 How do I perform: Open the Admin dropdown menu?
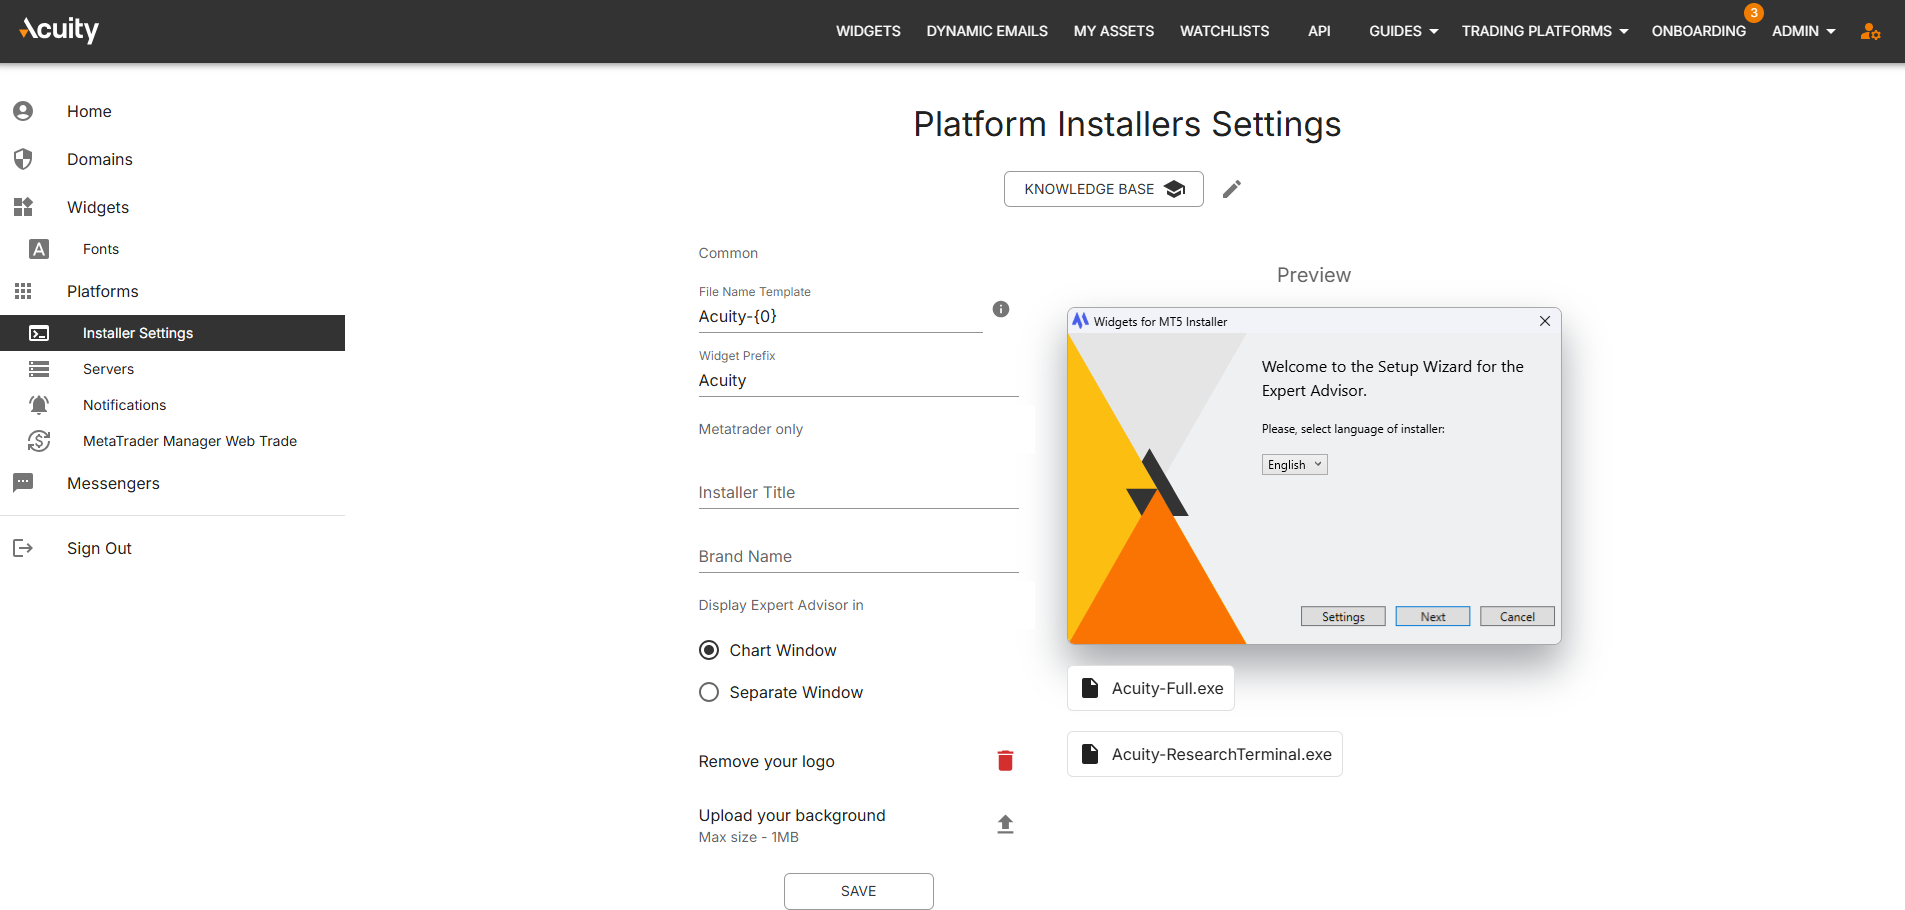(1803, 31)
